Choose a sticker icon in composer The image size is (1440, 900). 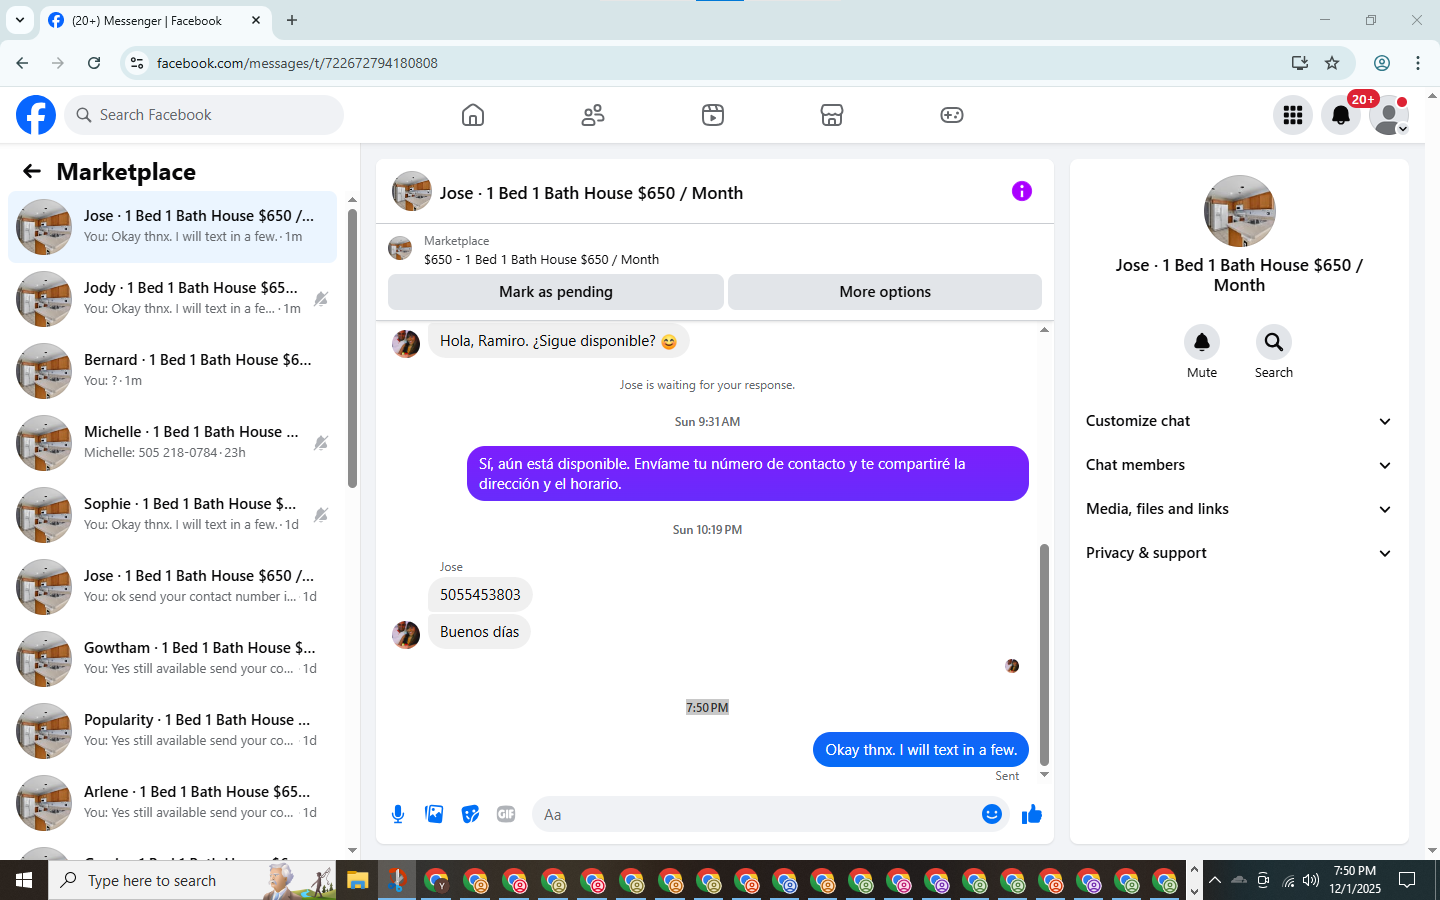tap(470, 814)
